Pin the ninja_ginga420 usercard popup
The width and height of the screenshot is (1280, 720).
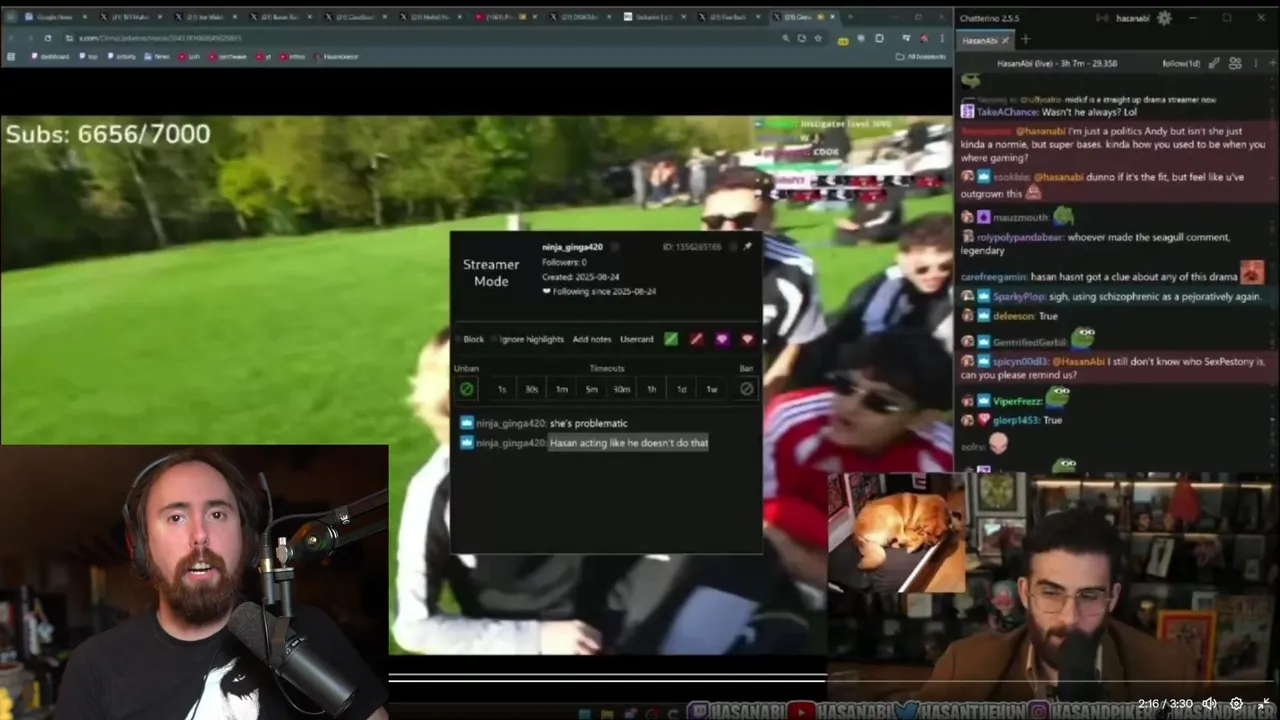tap(747, 247)
